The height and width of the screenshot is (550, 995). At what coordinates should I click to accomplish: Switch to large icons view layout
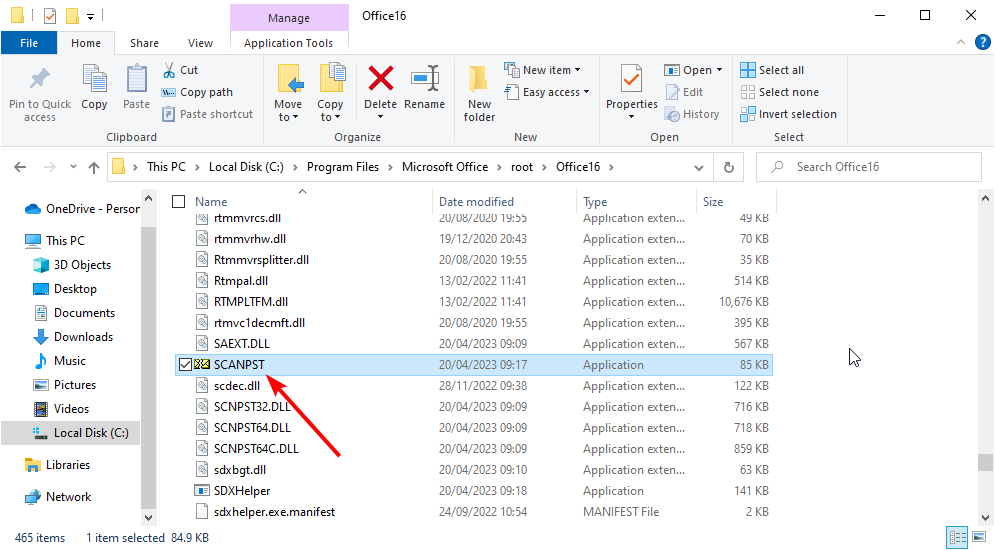(x=979, y=536)
